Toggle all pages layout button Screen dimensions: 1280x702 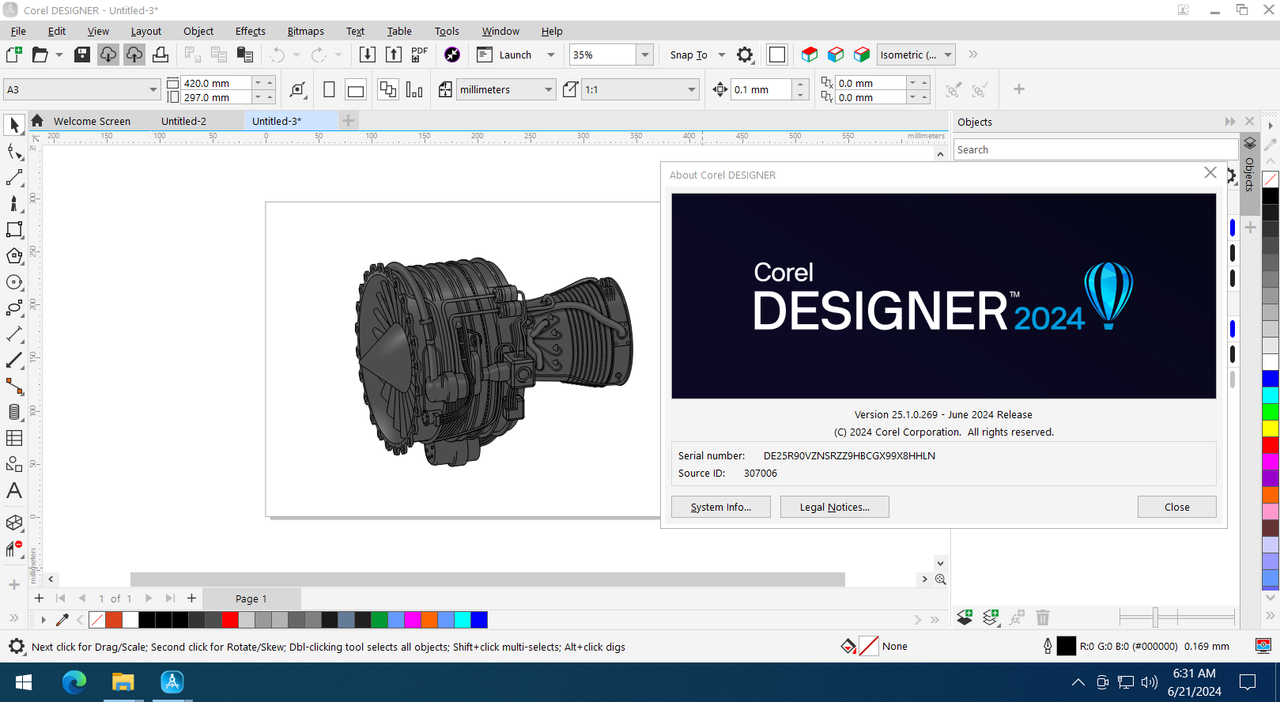pos(388,90)
